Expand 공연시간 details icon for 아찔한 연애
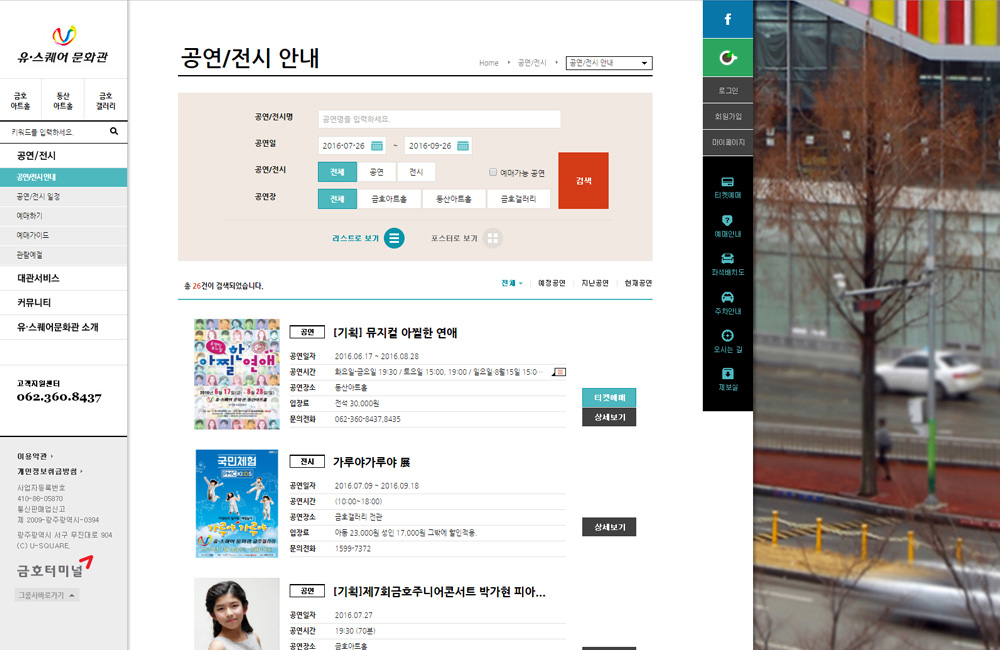1000x650 pixels. 559,372
